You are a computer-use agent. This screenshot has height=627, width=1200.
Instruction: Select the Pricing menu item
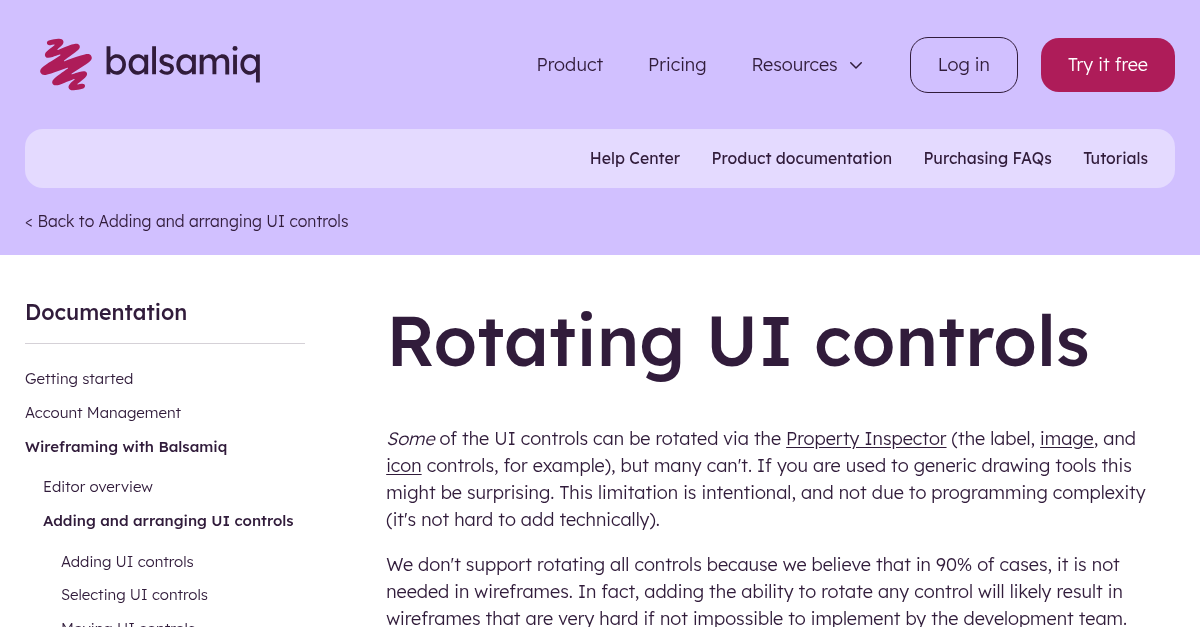(x=677, y=64)
